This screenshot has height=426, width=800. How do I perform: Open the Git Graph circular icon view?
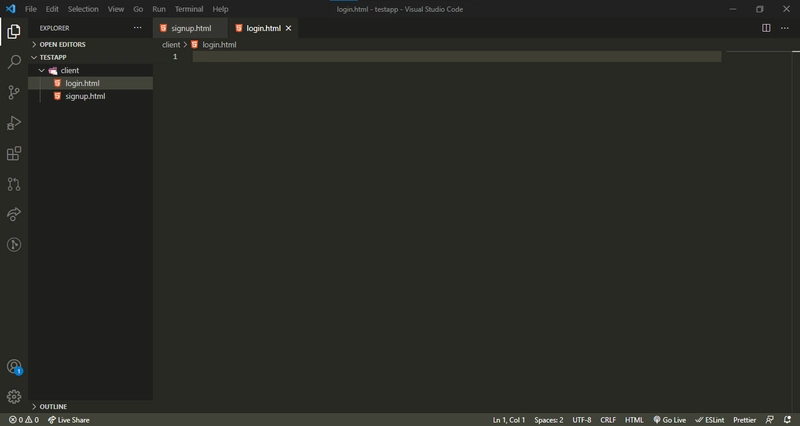[14, 245]
